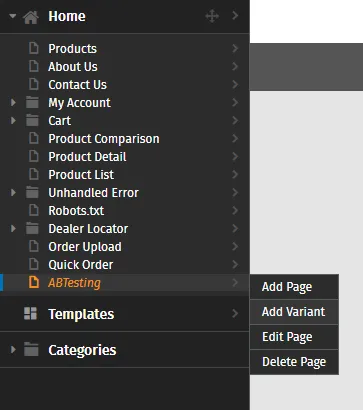Open chevron menu for Robots.txt row
The height and width of the screenshot is (410, 363).
pyautogui.click(x=235, y=210)
